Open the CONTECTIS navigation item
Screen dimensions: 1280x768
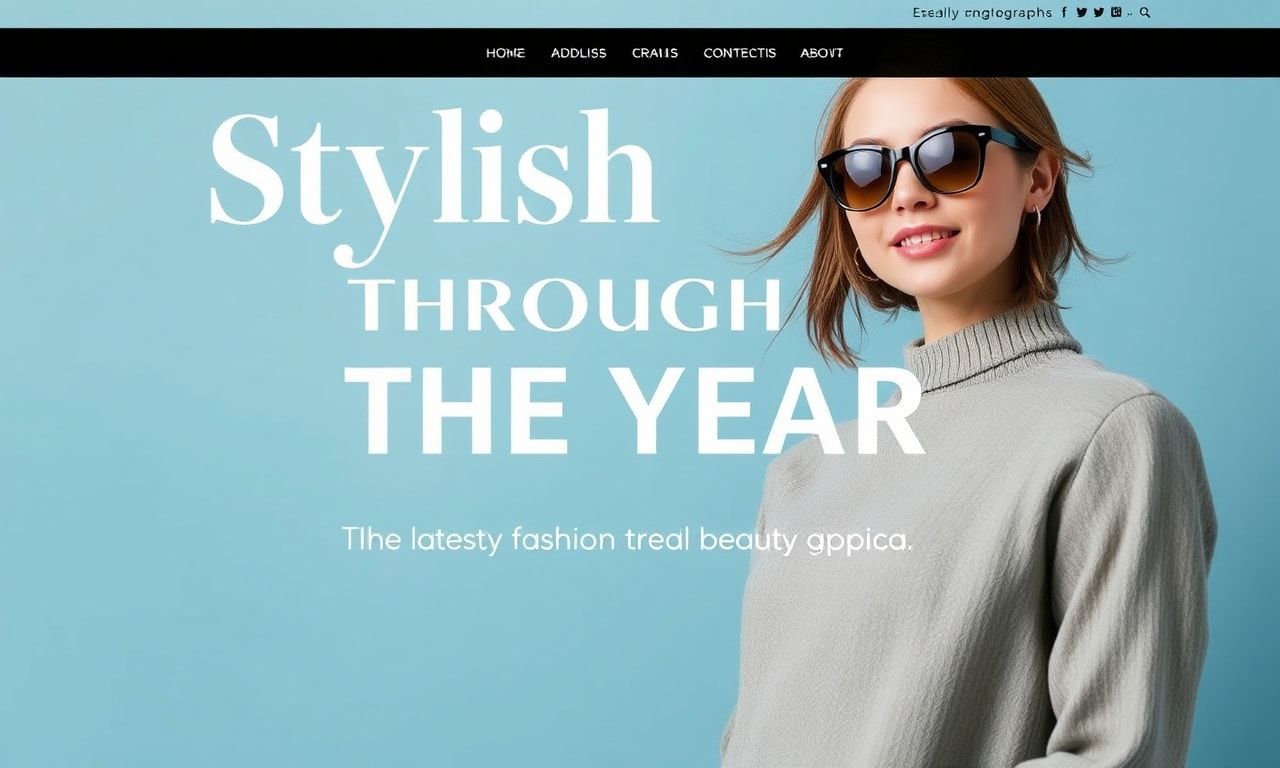pos(739,53)
